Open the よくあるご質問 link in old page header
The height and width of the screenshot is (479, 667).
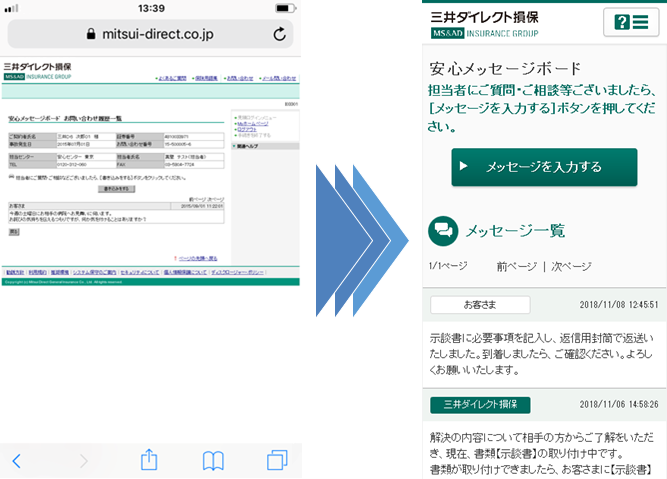[x=171, y=78]
